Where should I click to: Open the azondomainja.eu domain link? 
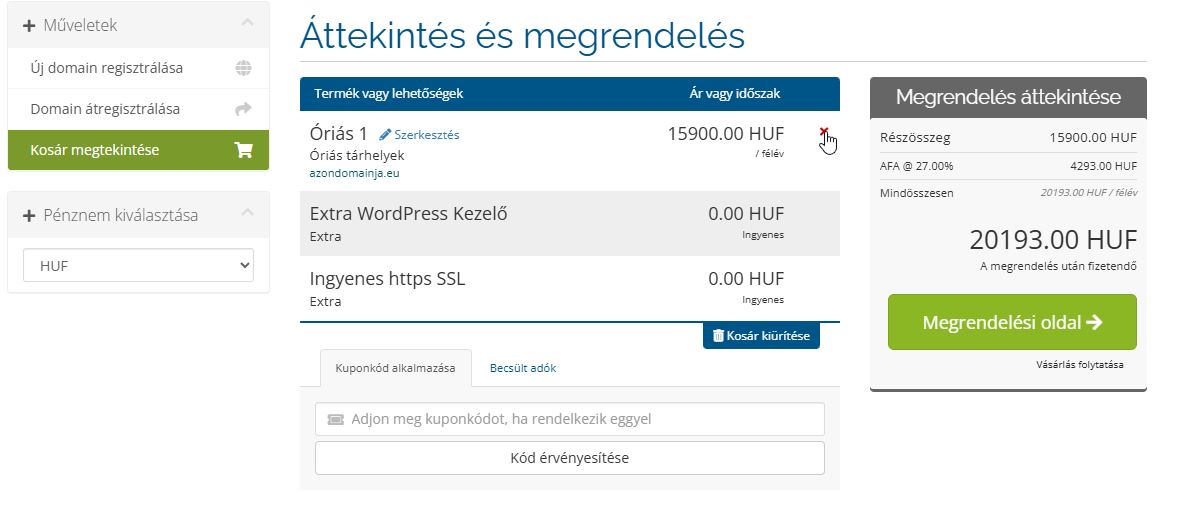[354, 173]
